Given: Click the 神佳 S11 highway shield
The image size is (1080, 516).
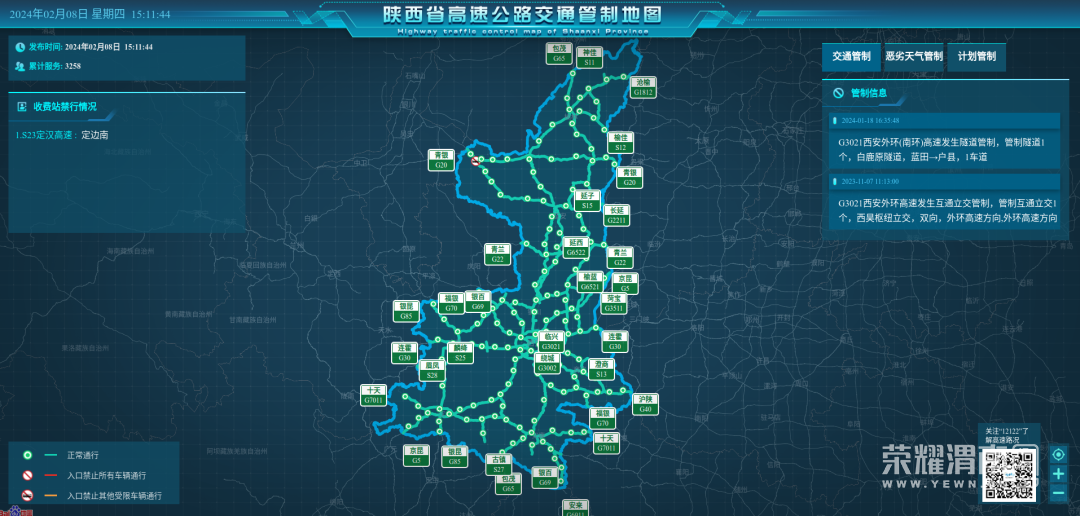Looking at the screenshot, I should coord(589,57).
